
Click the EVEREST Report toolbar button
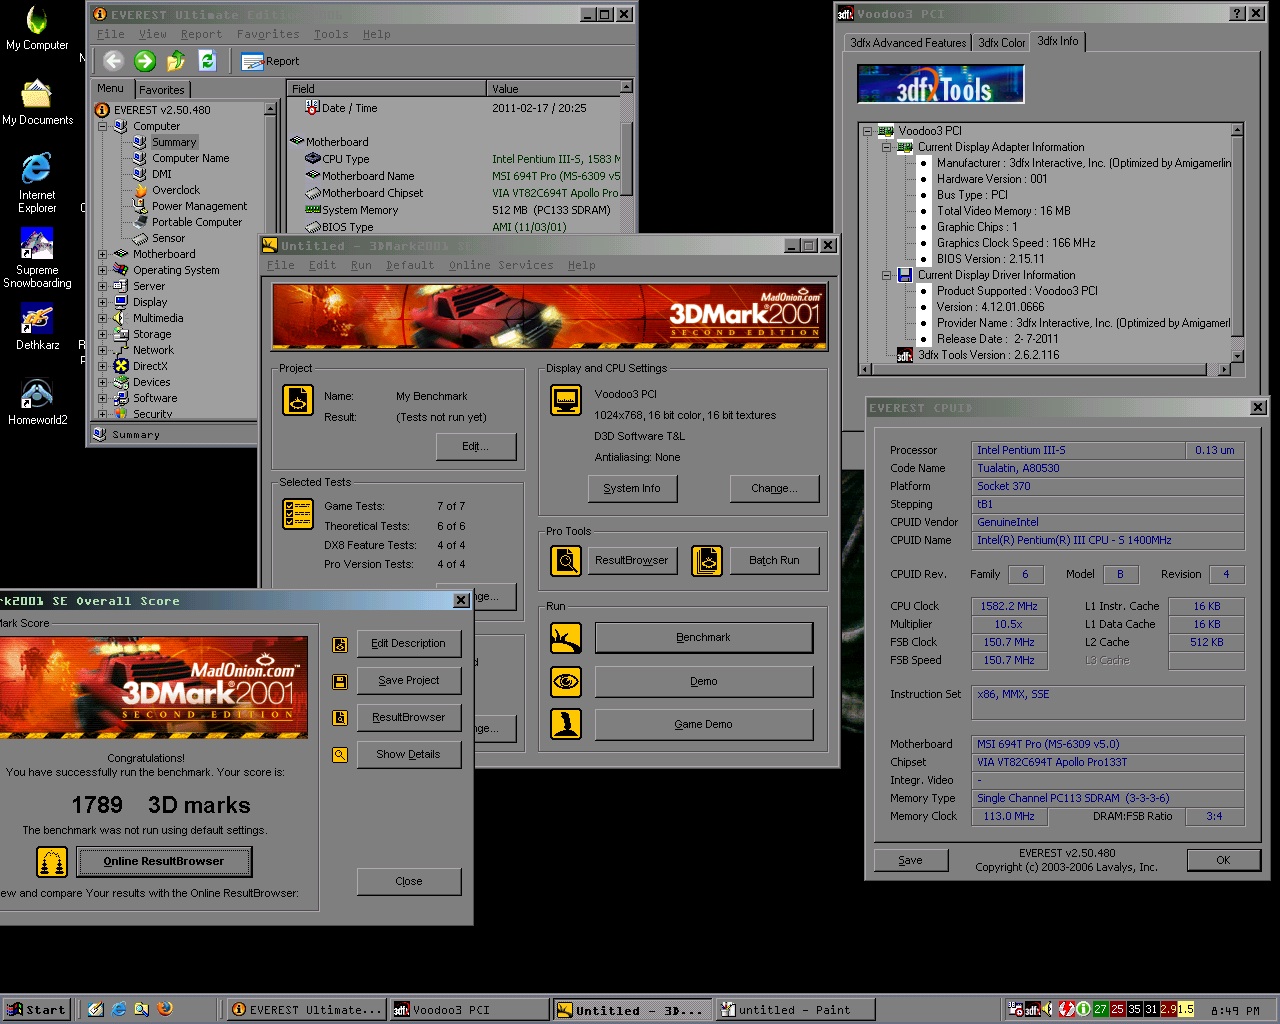[x=270, y=61]
